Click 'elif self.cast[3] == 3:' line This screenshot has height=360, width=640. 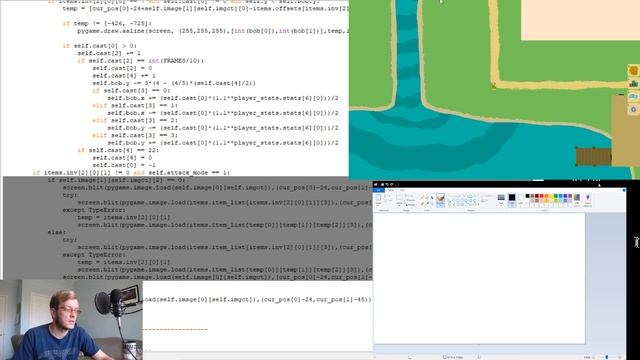(135, 135)
